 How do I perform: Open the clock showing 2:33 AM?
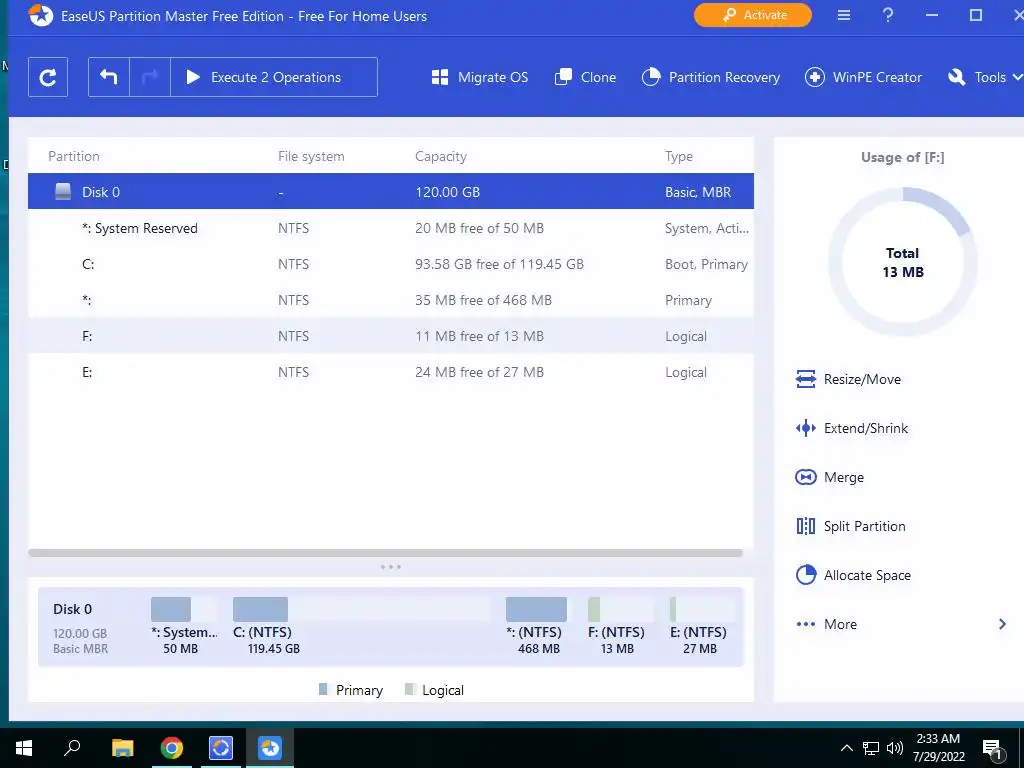[938, 747]
